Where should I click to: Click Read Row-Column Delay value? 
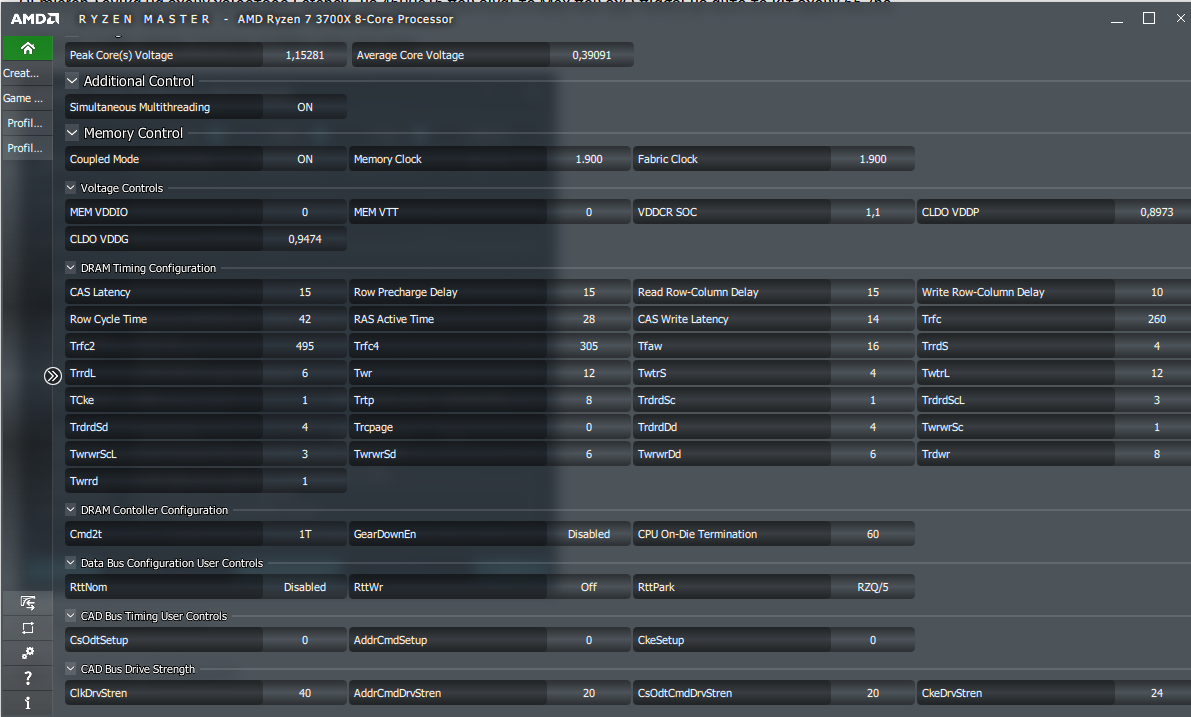pyautogui.click(x=873, y=292)
